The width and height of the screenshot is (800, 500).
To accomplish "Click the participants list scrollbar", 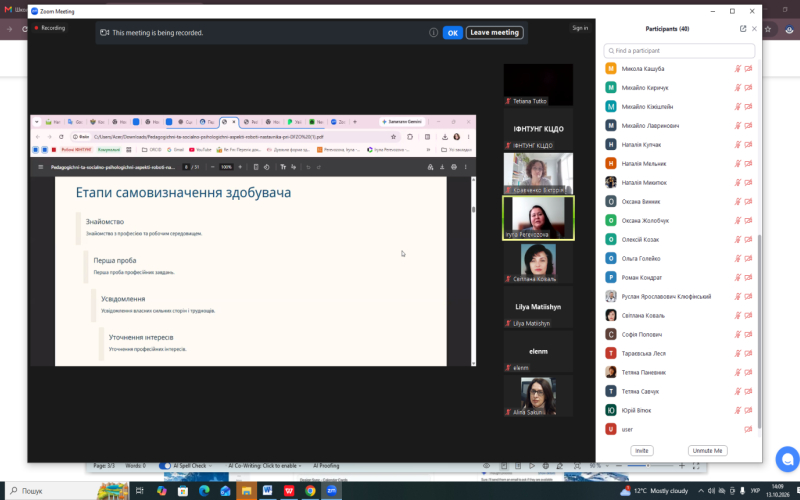I will [759, 332].
